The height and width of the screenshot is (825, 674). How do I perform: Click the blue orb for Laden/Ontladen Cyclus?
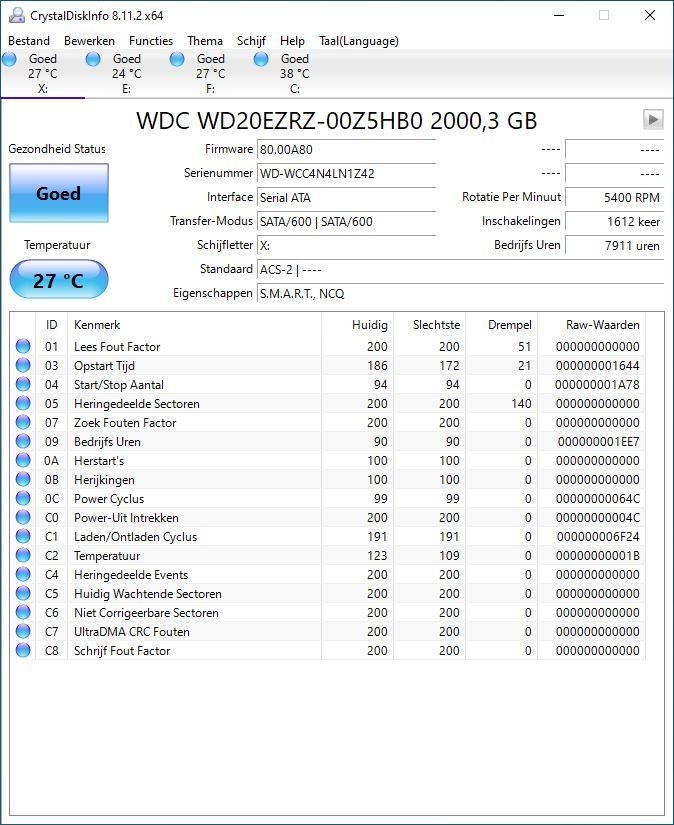(23, 536)
